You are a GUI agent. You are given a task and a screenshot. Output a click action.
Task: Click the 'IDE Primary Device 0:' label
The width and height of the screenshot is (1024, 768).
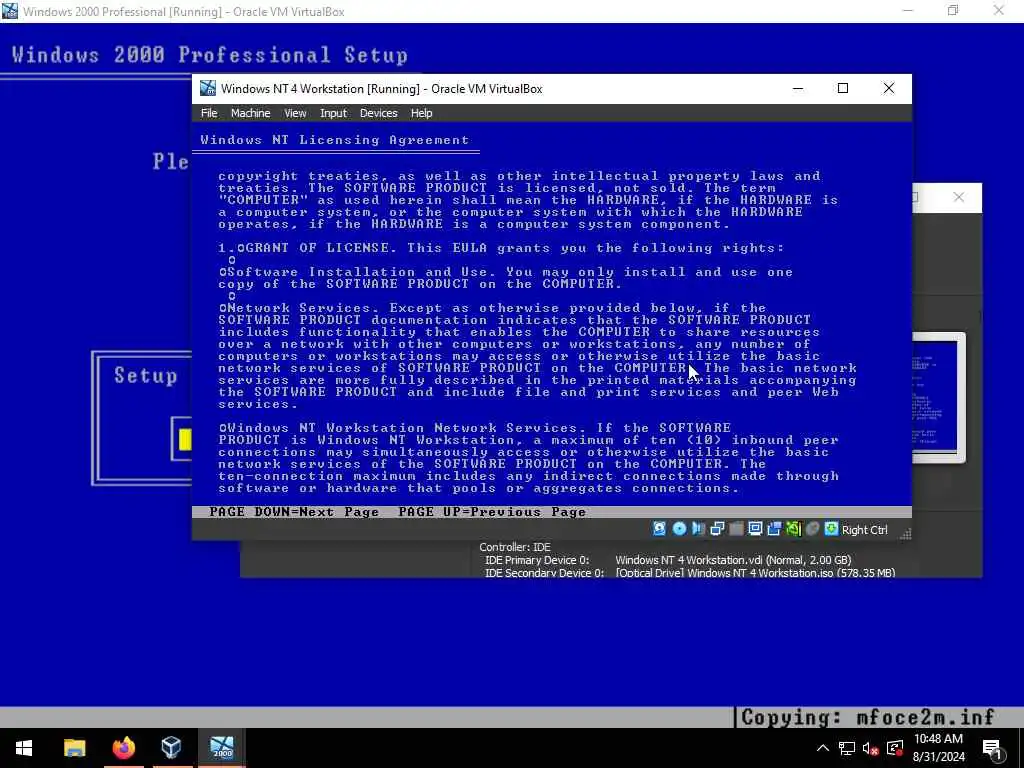[537, 560]
